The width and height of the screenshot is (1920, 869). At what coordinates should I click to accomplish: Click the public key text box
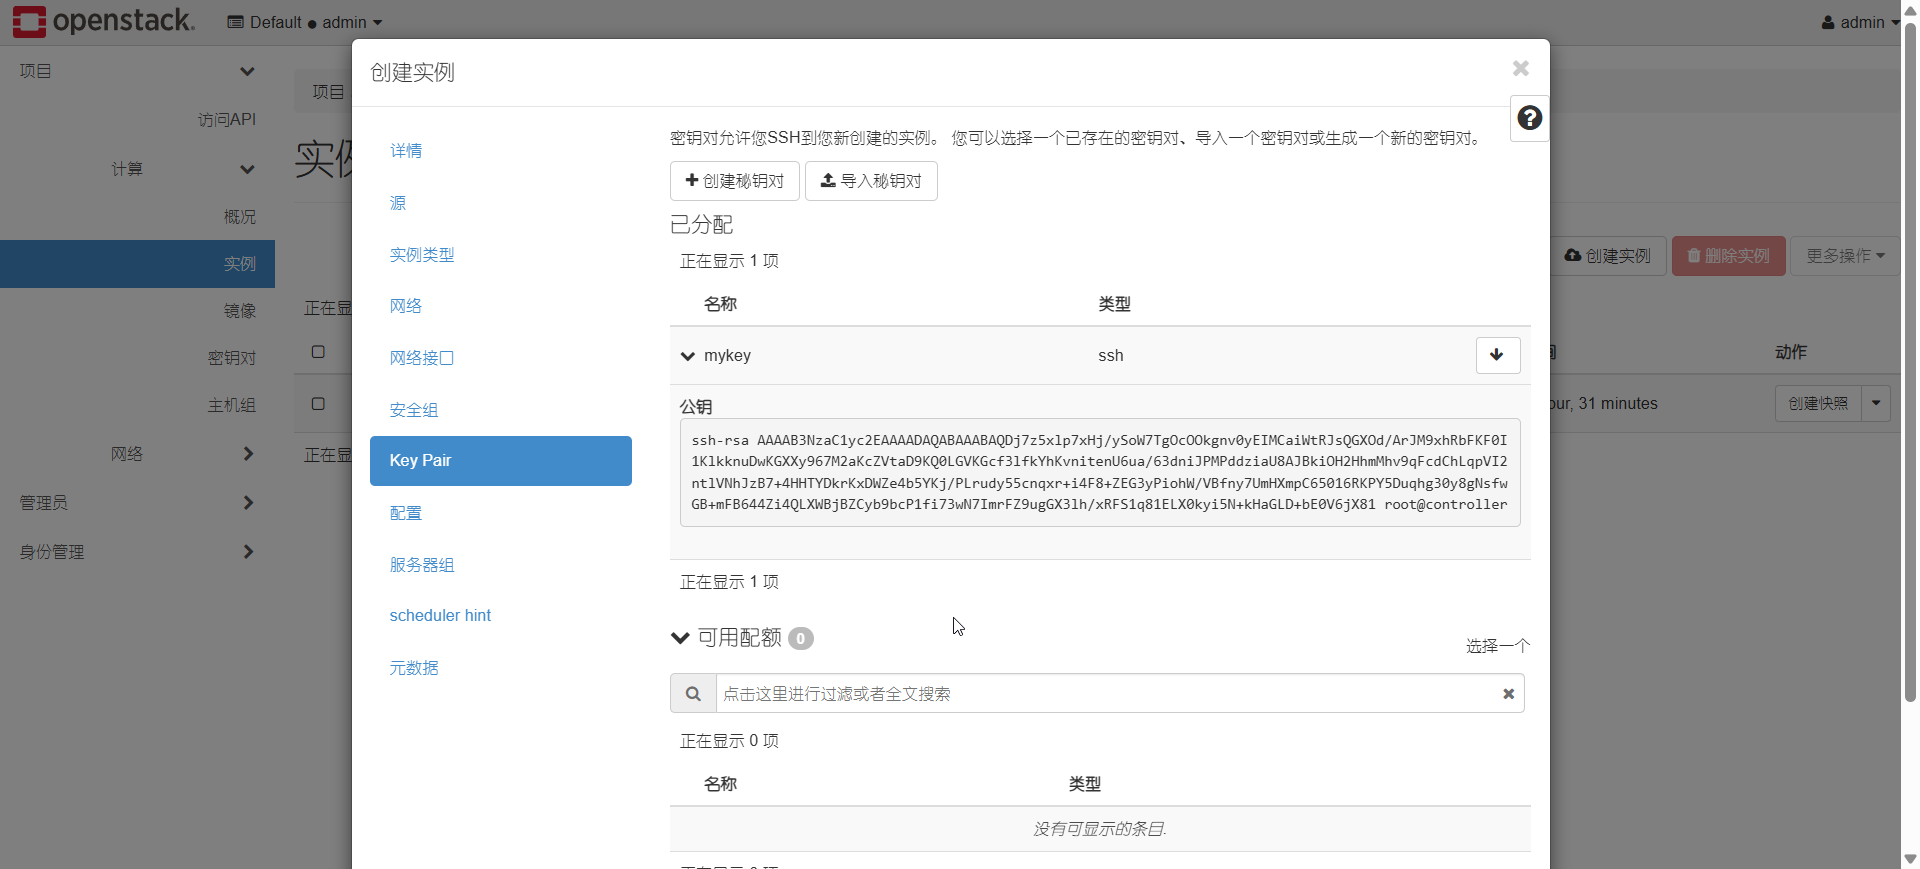click(x=1100, y=472)
